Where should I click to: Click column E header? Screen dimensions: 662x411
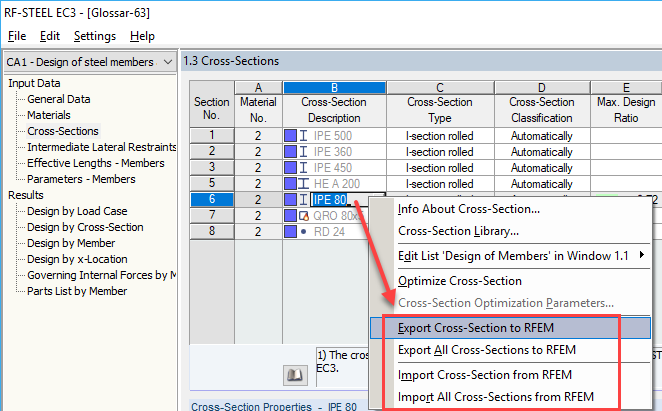point(626,88)
